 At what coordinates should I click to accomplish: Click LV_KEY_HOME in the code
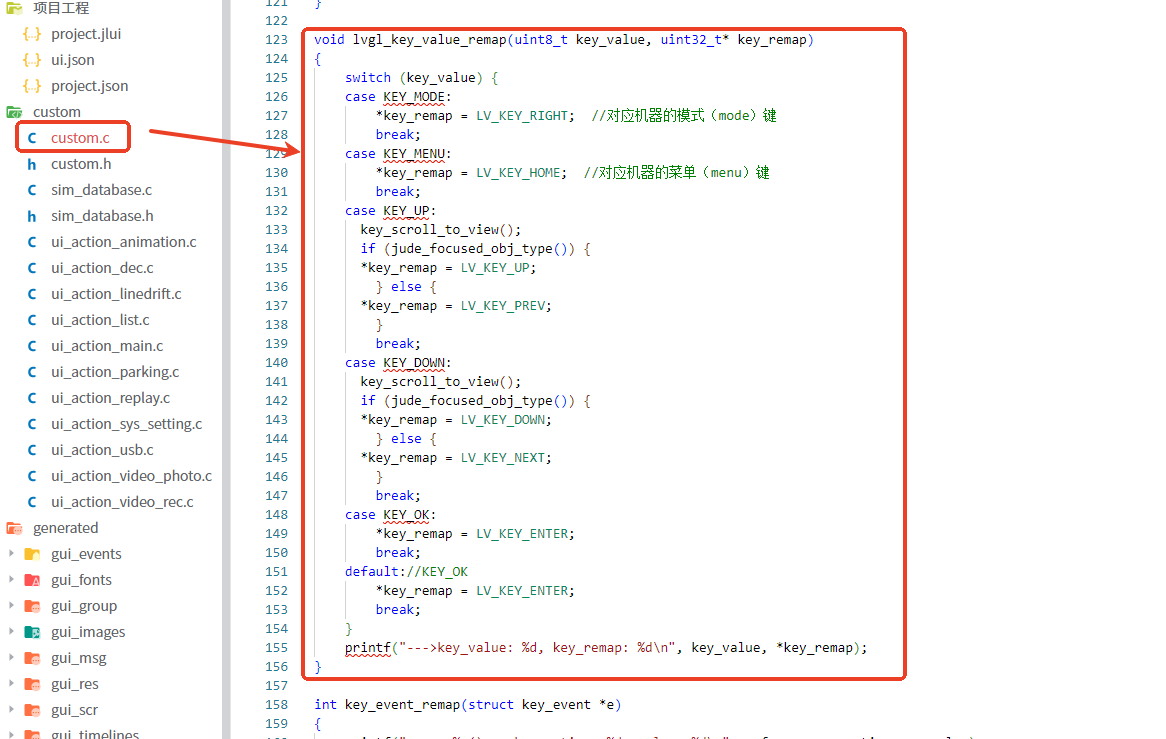click(x=518, y=172)
